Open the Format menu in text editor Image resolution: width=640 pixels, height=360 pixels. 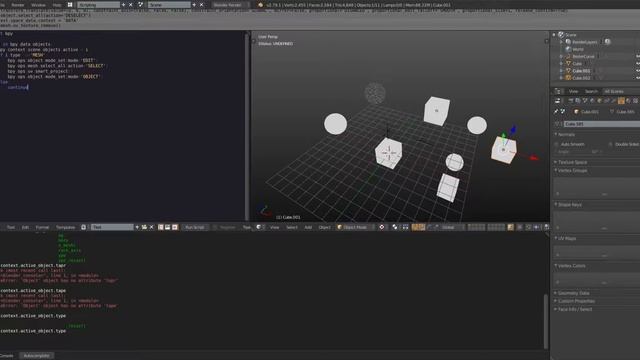pyautogui.click(x=42, y=227)
